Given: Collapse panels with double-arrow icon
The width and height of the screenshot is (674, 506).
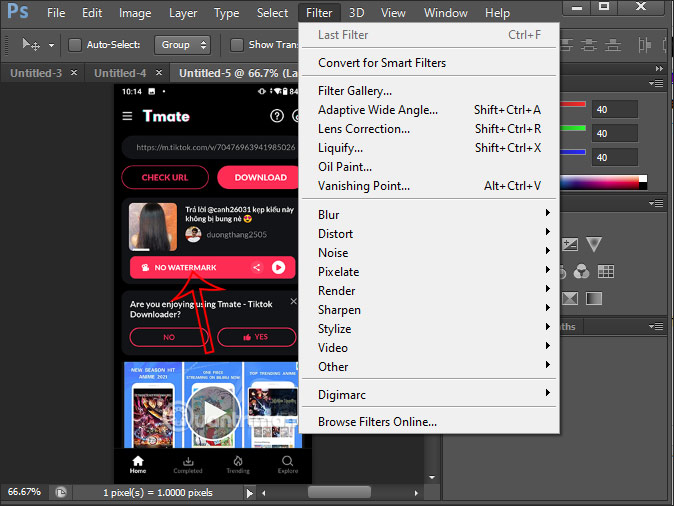Looking at the screenshot, I should coord(659,69).
